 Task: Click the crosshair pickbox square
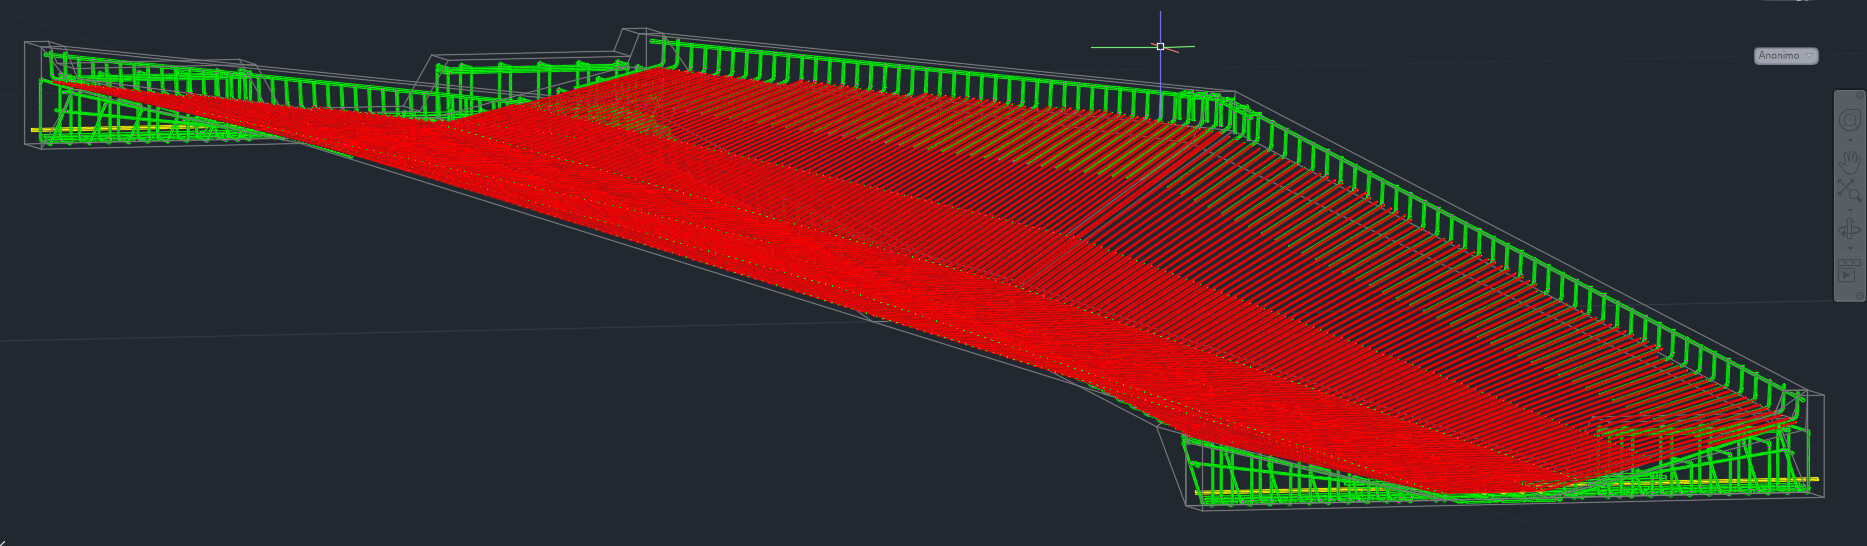1160,46
